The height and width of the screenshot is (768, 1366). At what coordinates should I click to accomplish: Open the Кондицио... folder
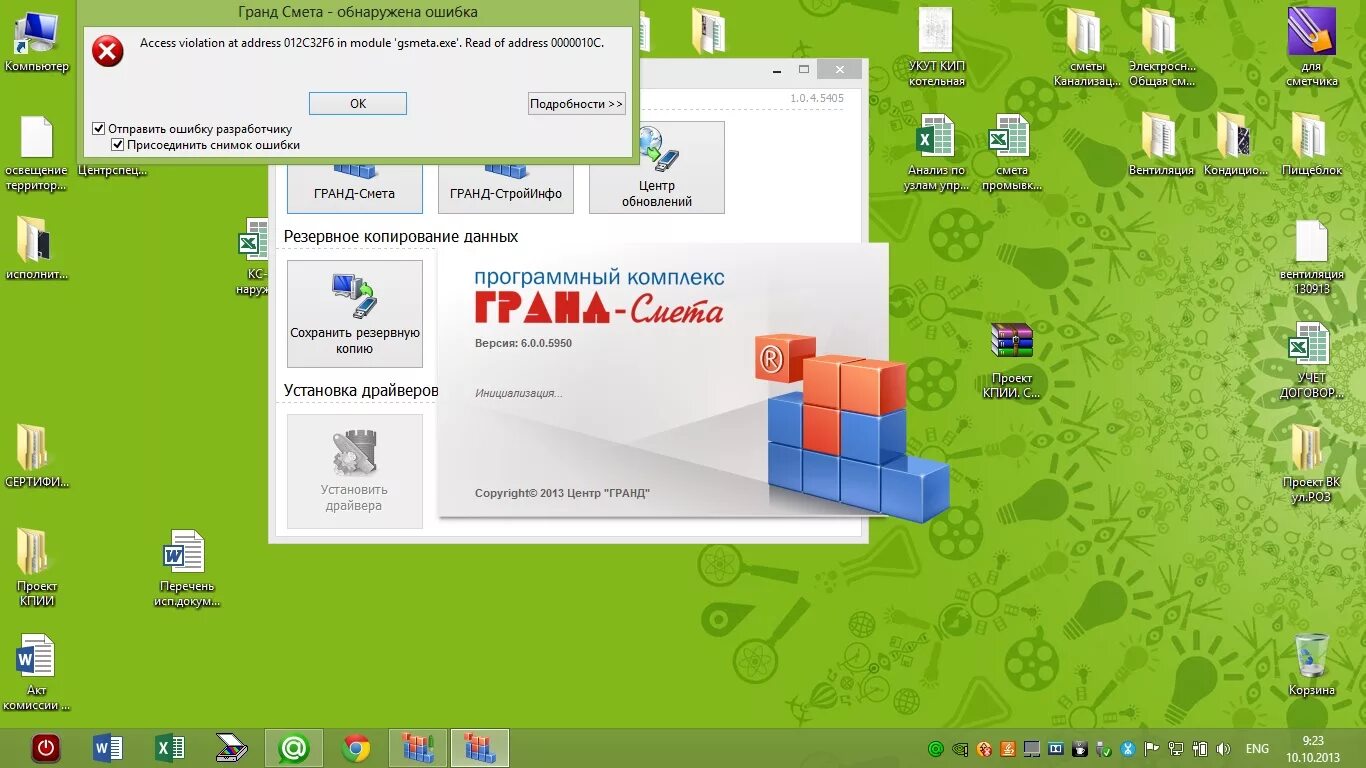(1236, 145)
